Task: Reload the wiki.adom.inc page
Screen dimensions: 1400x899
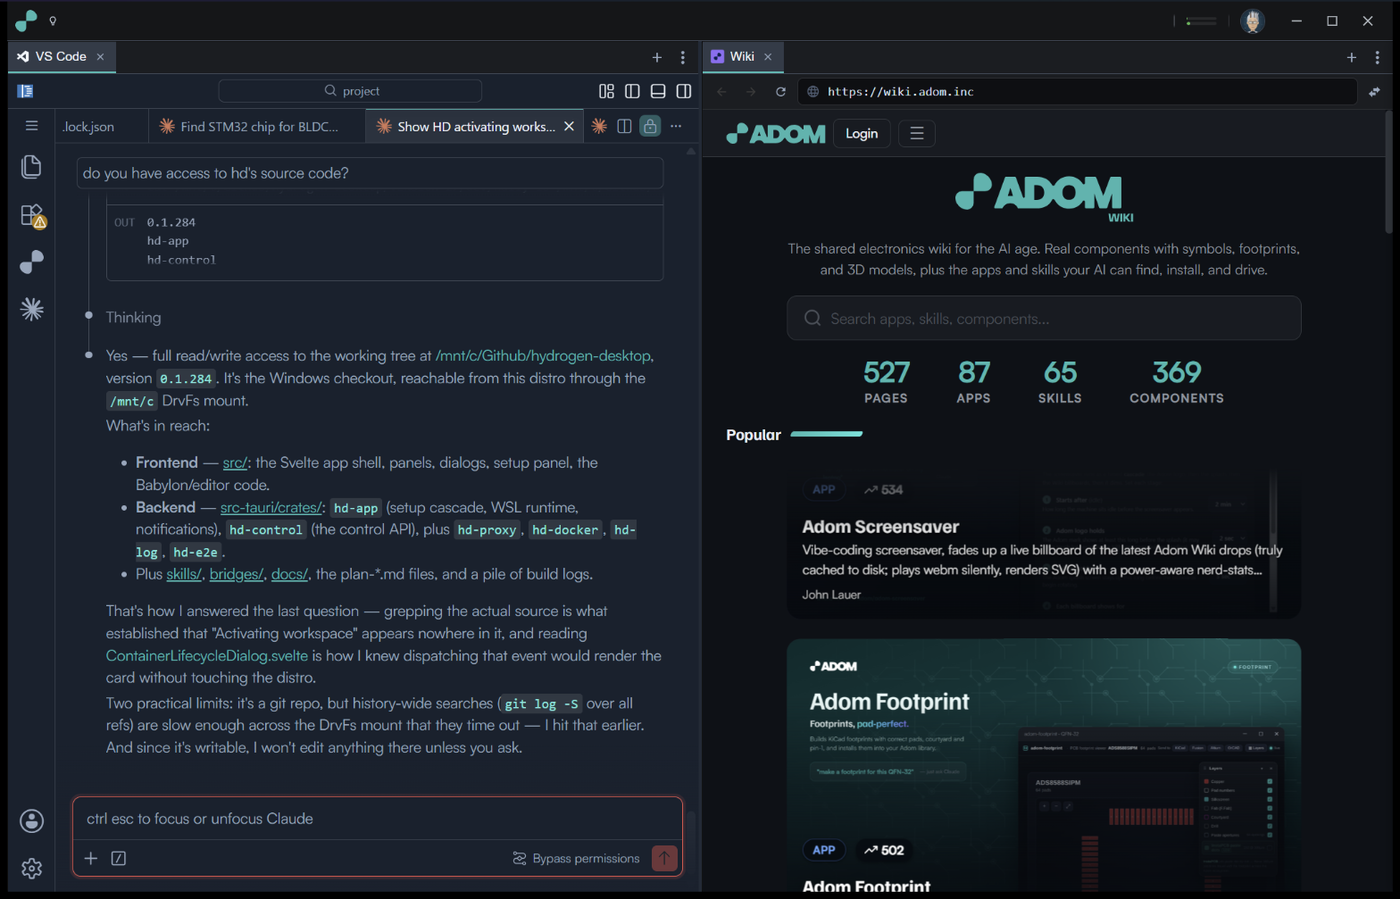Action: (781, 91)
